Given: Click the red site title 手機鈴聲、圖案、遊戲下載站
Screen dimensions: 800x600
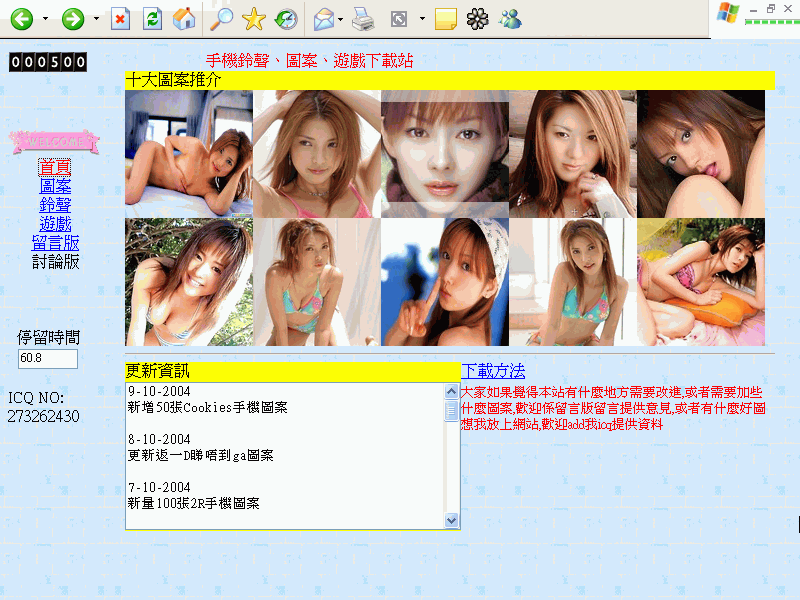Looking at the screenshot, I should tap(310, 61).
